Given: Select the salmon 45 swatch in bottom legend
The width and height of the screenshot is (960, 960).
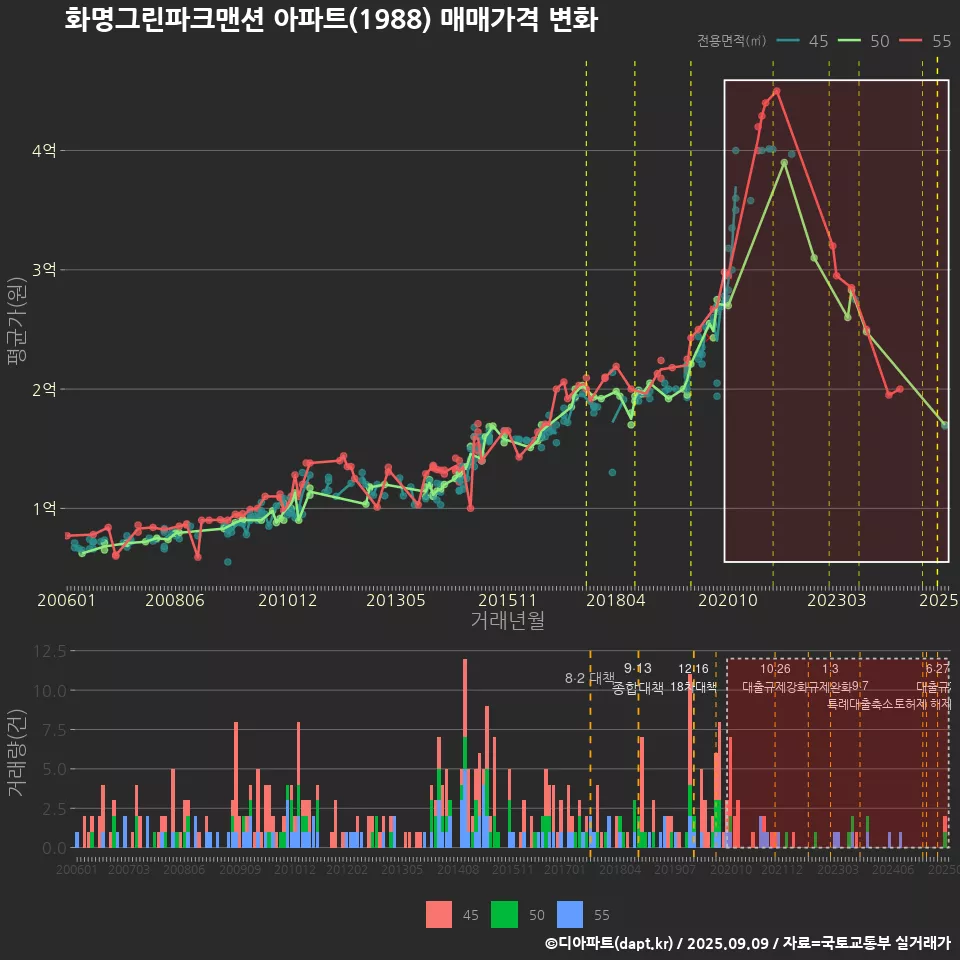Looking at the screenshot, I should tap(439, 915).
